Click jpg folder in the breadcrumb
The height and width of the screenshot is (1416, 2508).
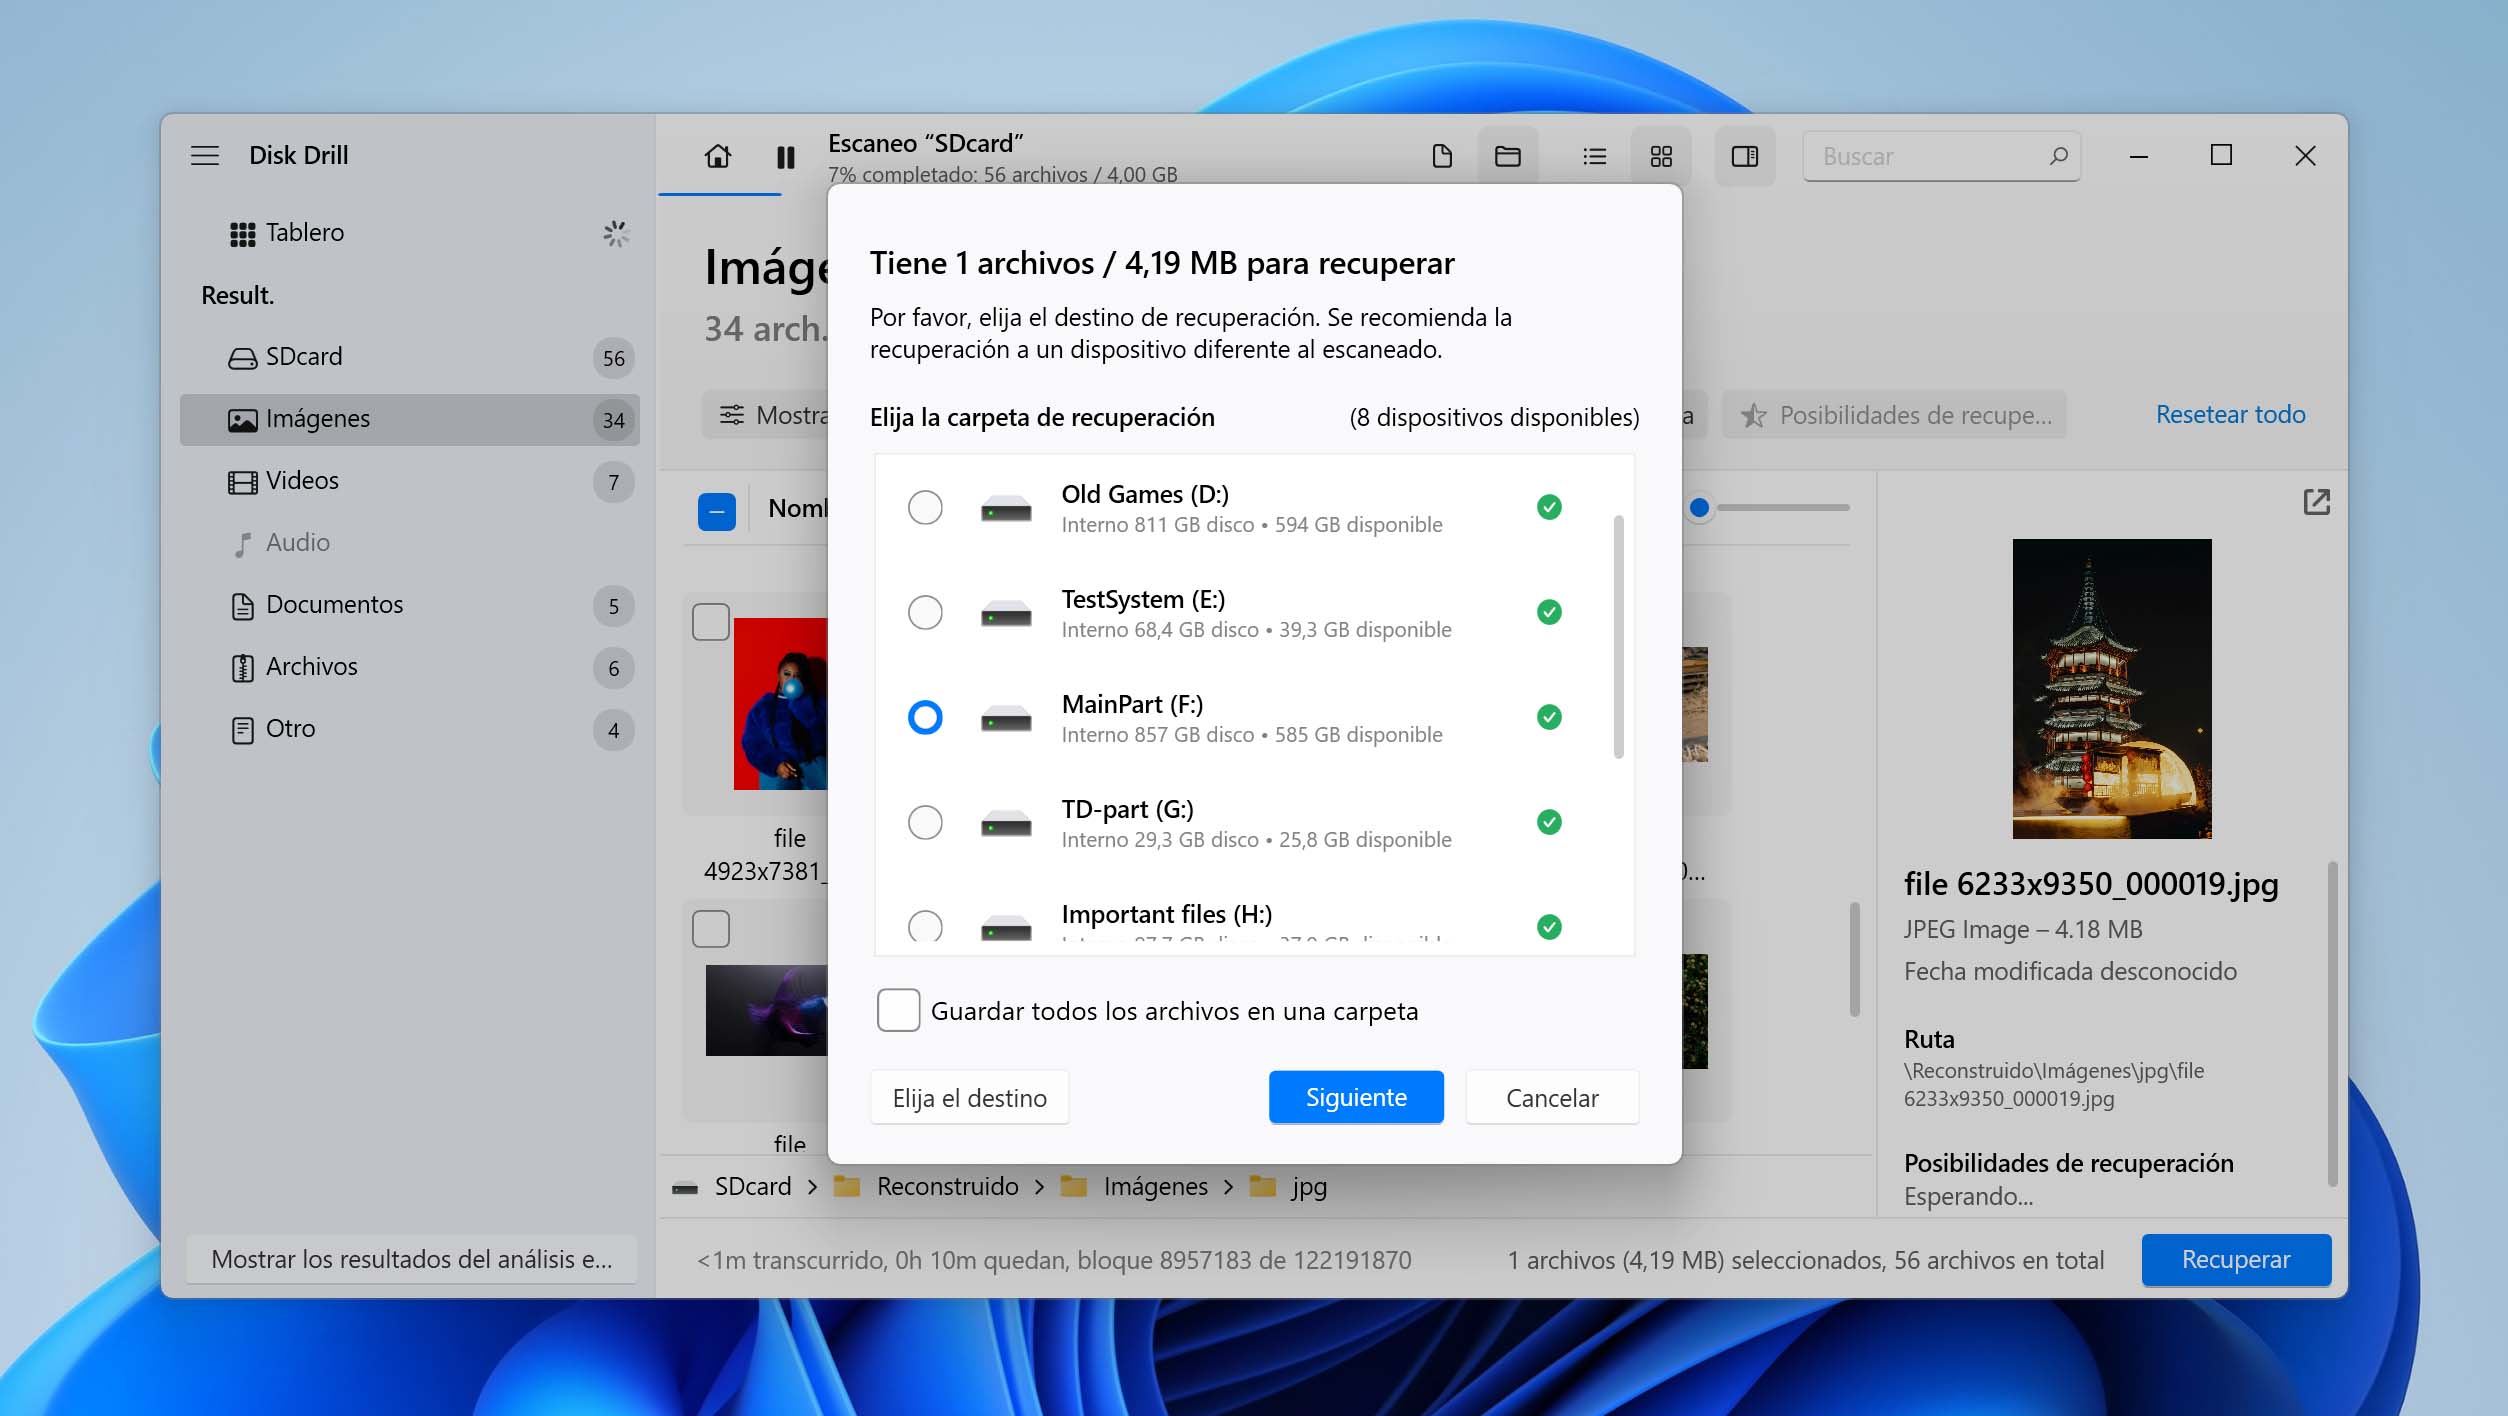tap(1309, 1187)
